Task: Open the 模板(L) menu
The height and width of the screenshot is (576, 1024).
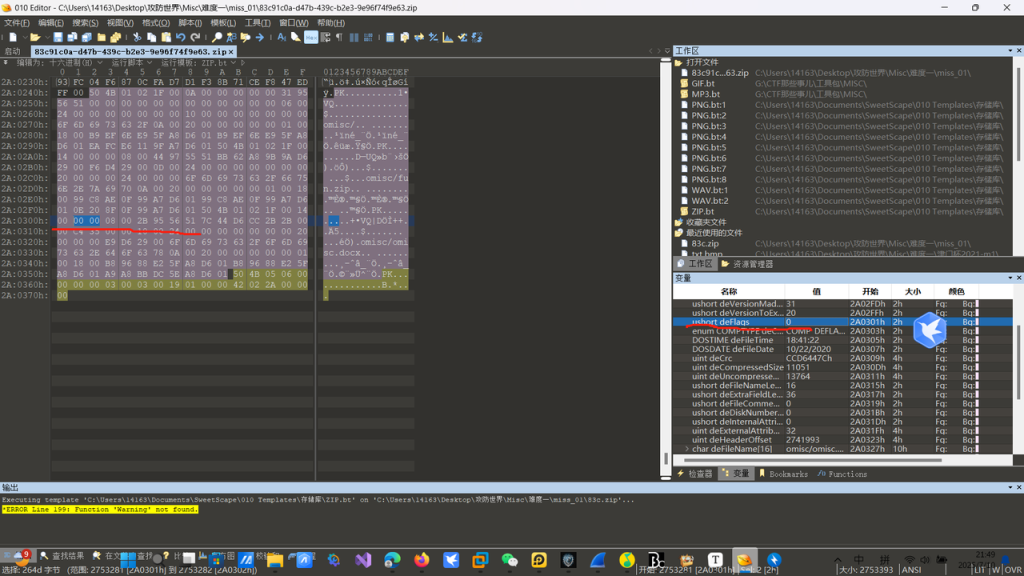Action: click(223, 23)
